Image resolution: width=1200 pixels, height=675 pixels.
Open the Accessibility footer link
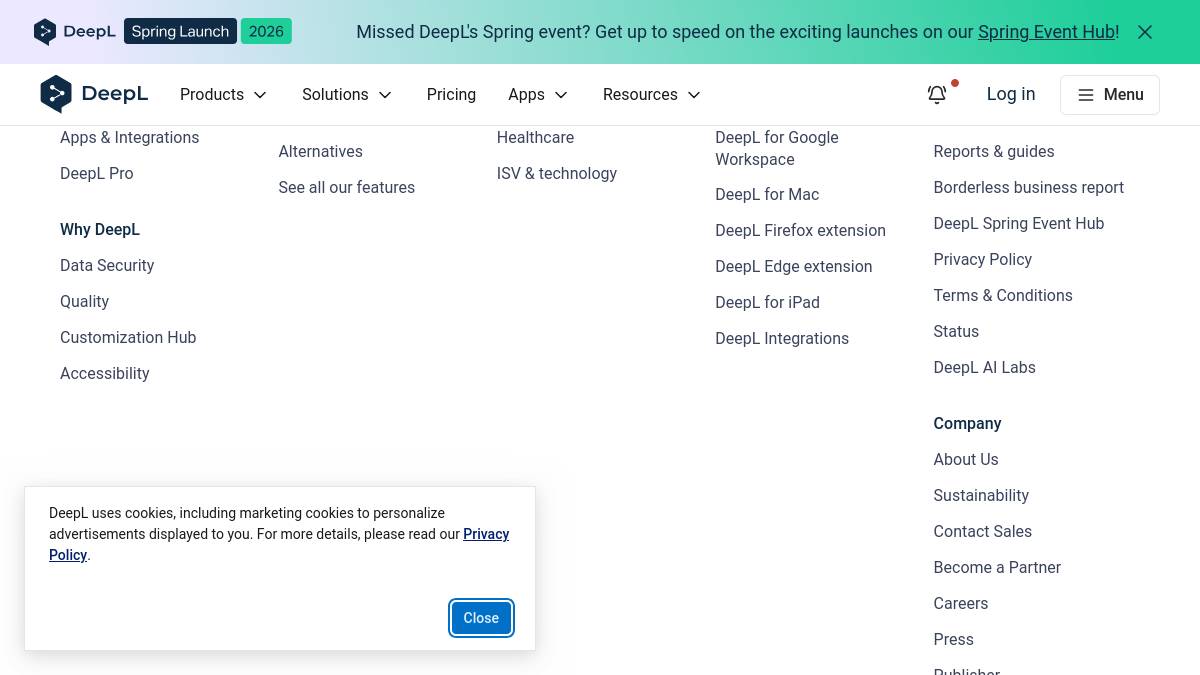(104, 373)
